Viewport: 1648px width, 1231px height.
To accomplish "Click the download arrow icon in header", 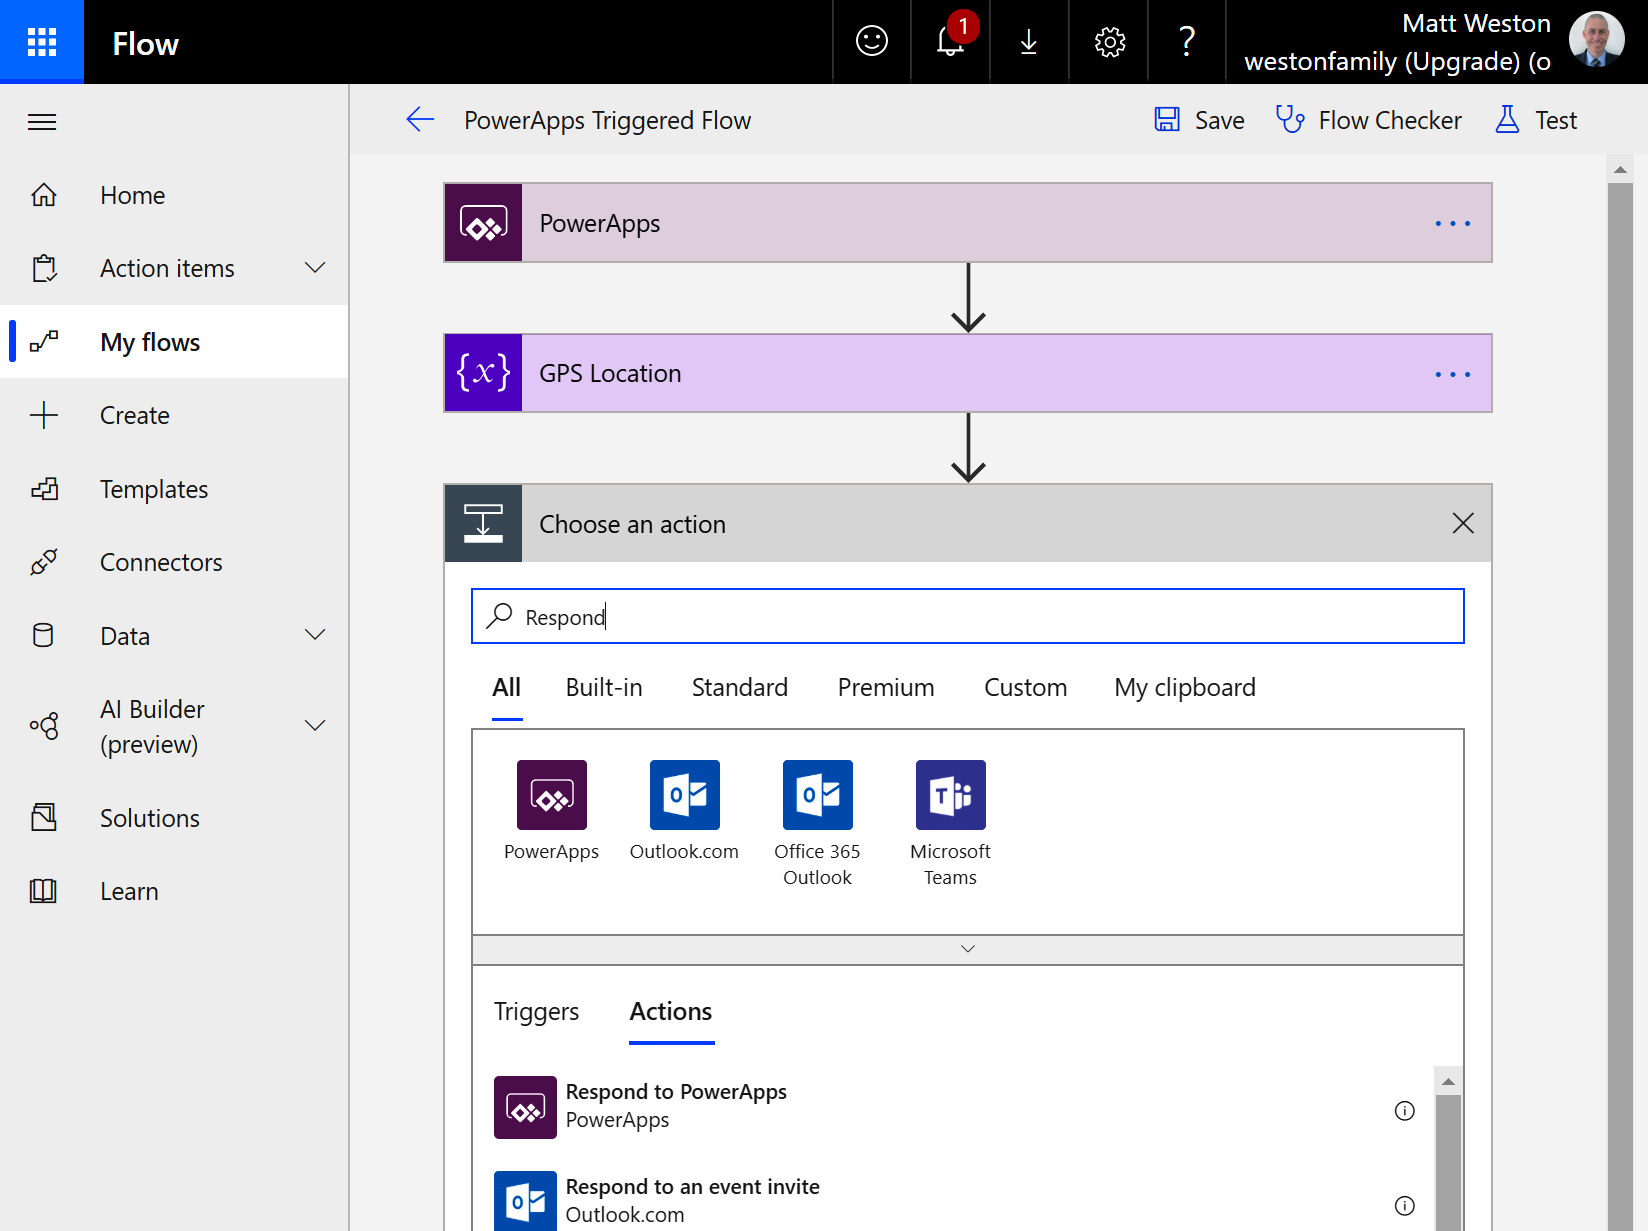I will tap(1028, 41).
